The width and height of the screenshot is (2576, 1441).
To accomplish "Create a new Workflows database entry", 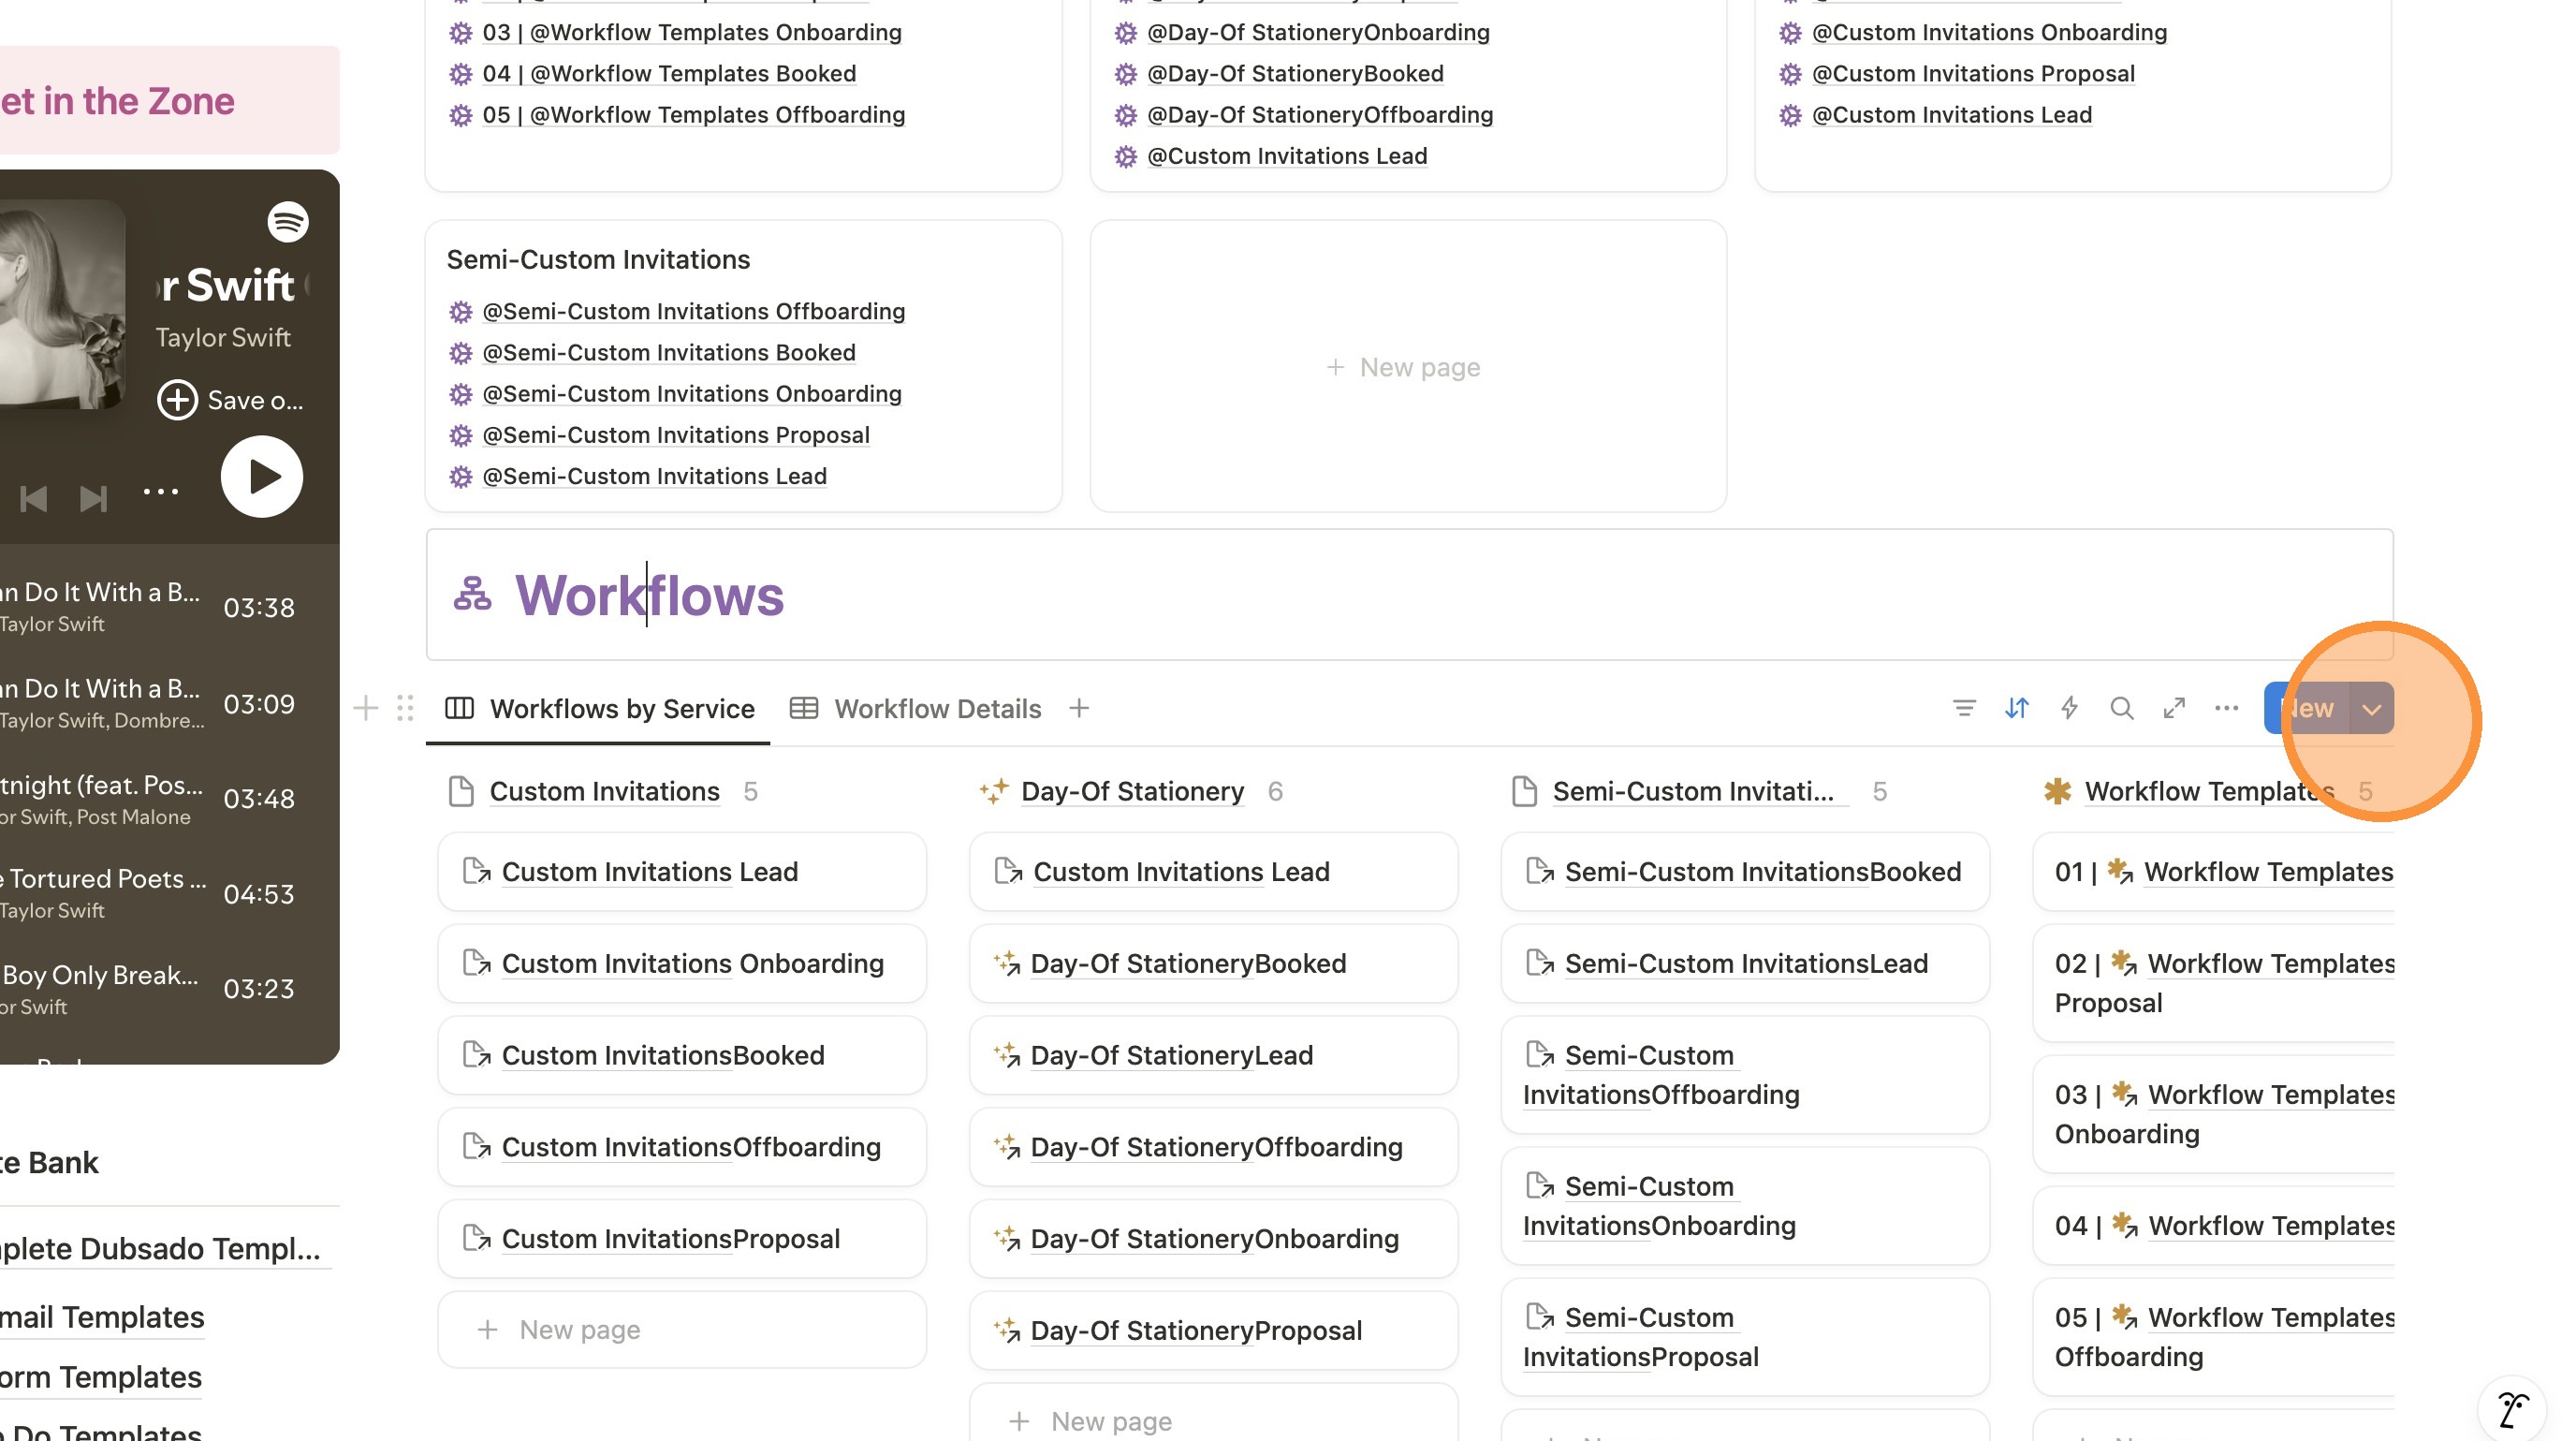I will [2307, 708].
